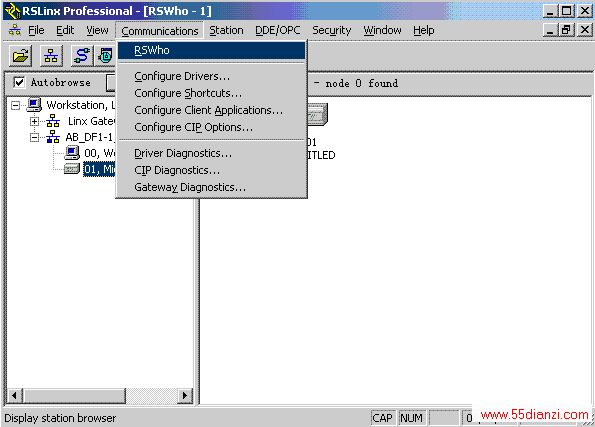Image resolution: width=595 pixels, height=427 pixels.
Task: Select the Linx Gateways tree row
Action: click(91, 121)
